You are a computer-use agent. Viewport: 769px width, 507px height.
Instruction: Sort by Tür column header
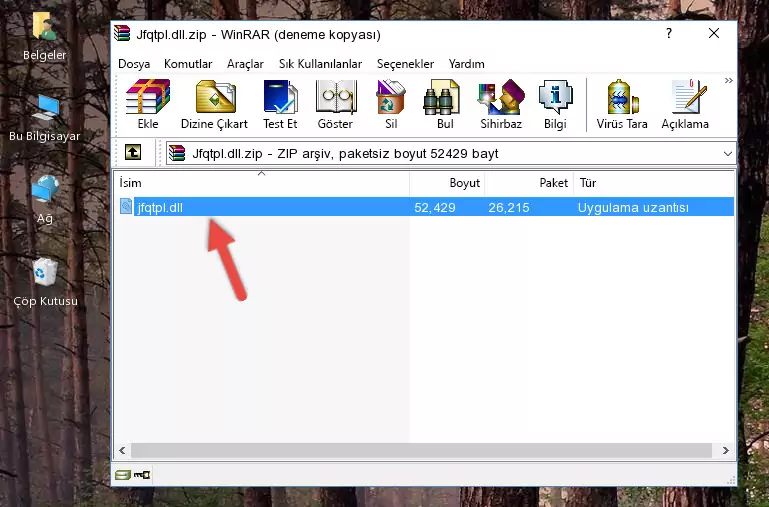(654, 182)
